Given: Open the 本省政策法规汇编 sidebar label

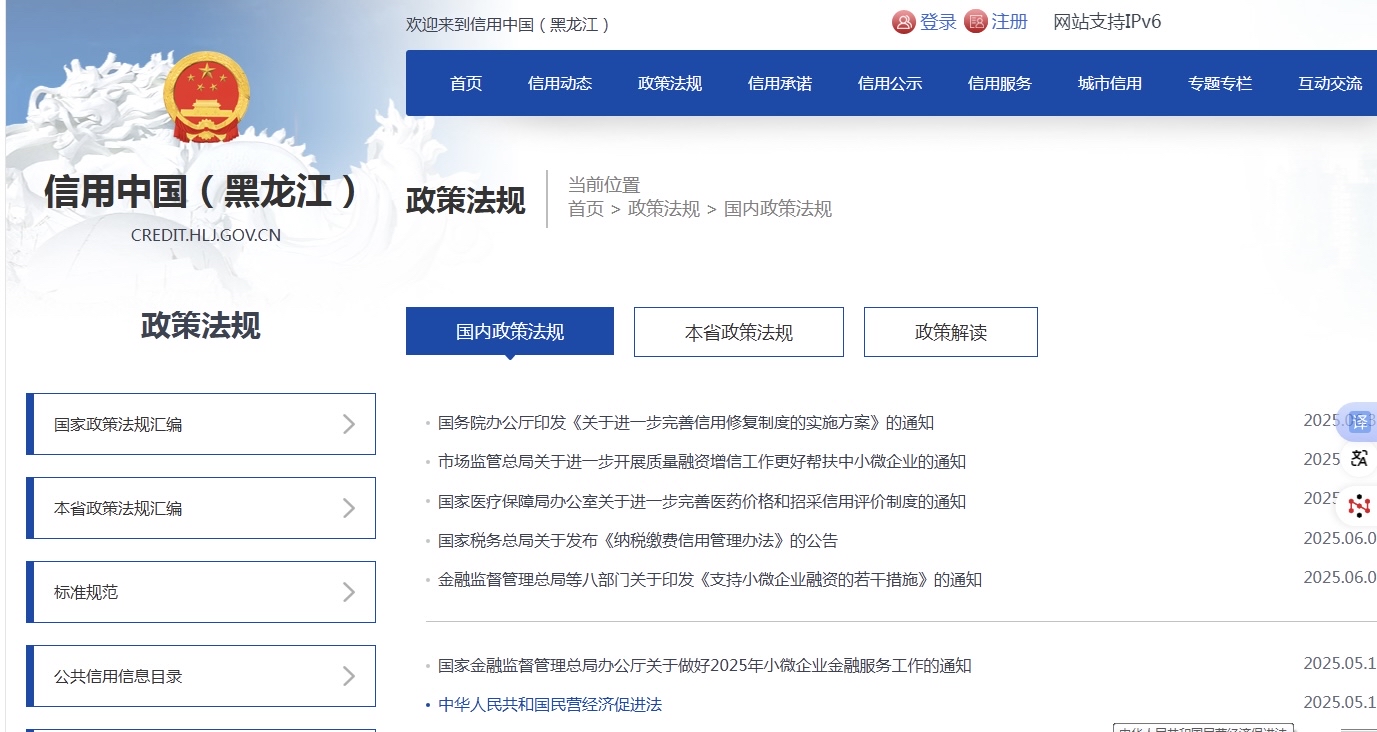Looking at the screenshot, I should pos(118,508).
